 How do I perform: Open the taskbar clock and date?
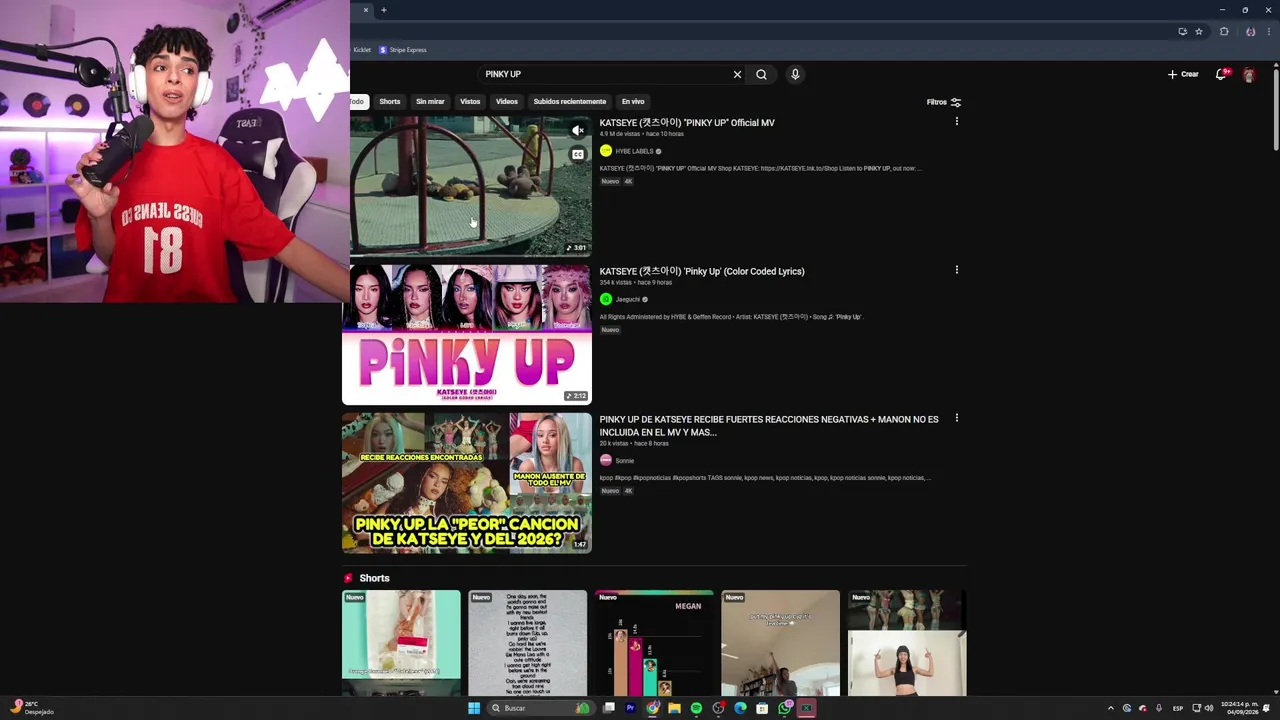click(x=1241, y=708)
